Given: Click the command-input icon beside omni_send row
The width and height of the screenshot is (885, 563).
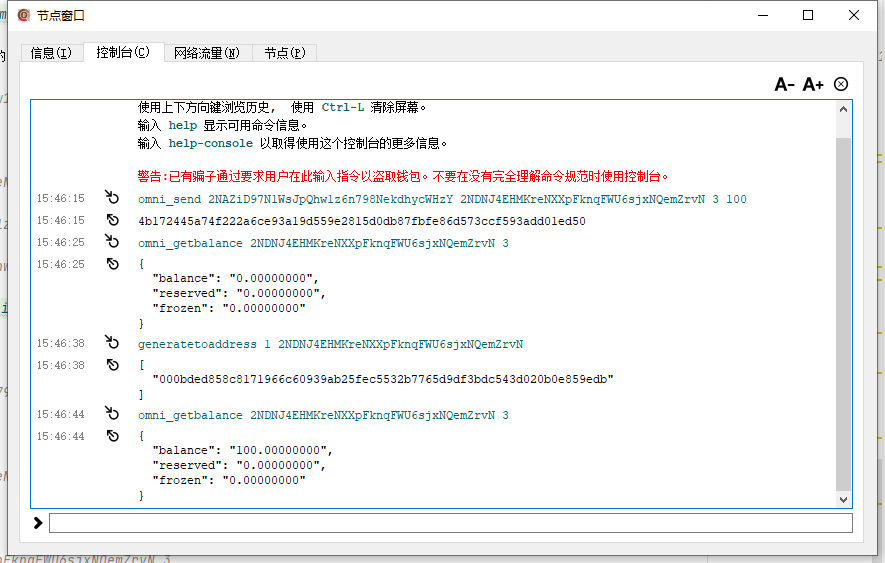Looking at the screenshot, I should pos(112,197).
